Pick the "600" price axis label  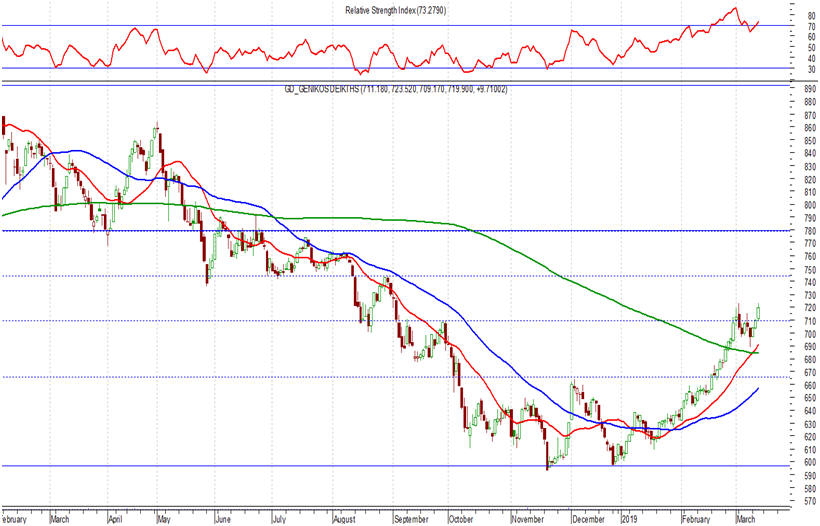point(810,462)
